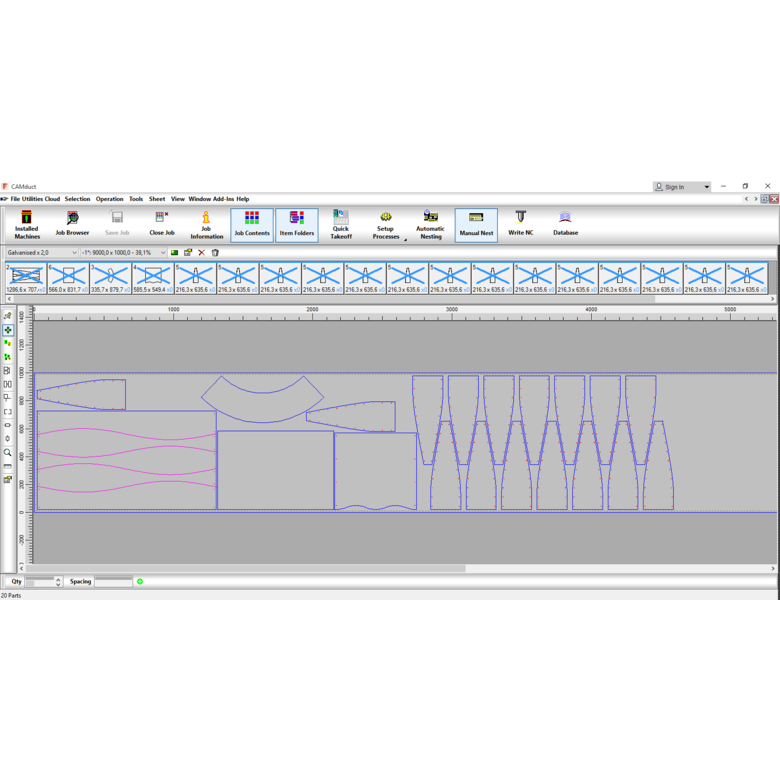780x780 pixels.
Task: Launch Quick Takeoff
Action: (341, 225)
